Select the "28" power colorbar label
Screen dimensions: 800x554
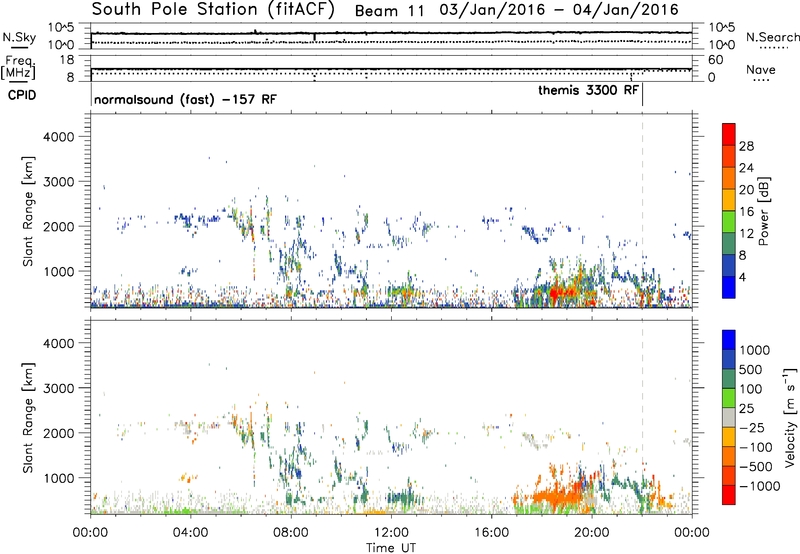coord(746,146)
